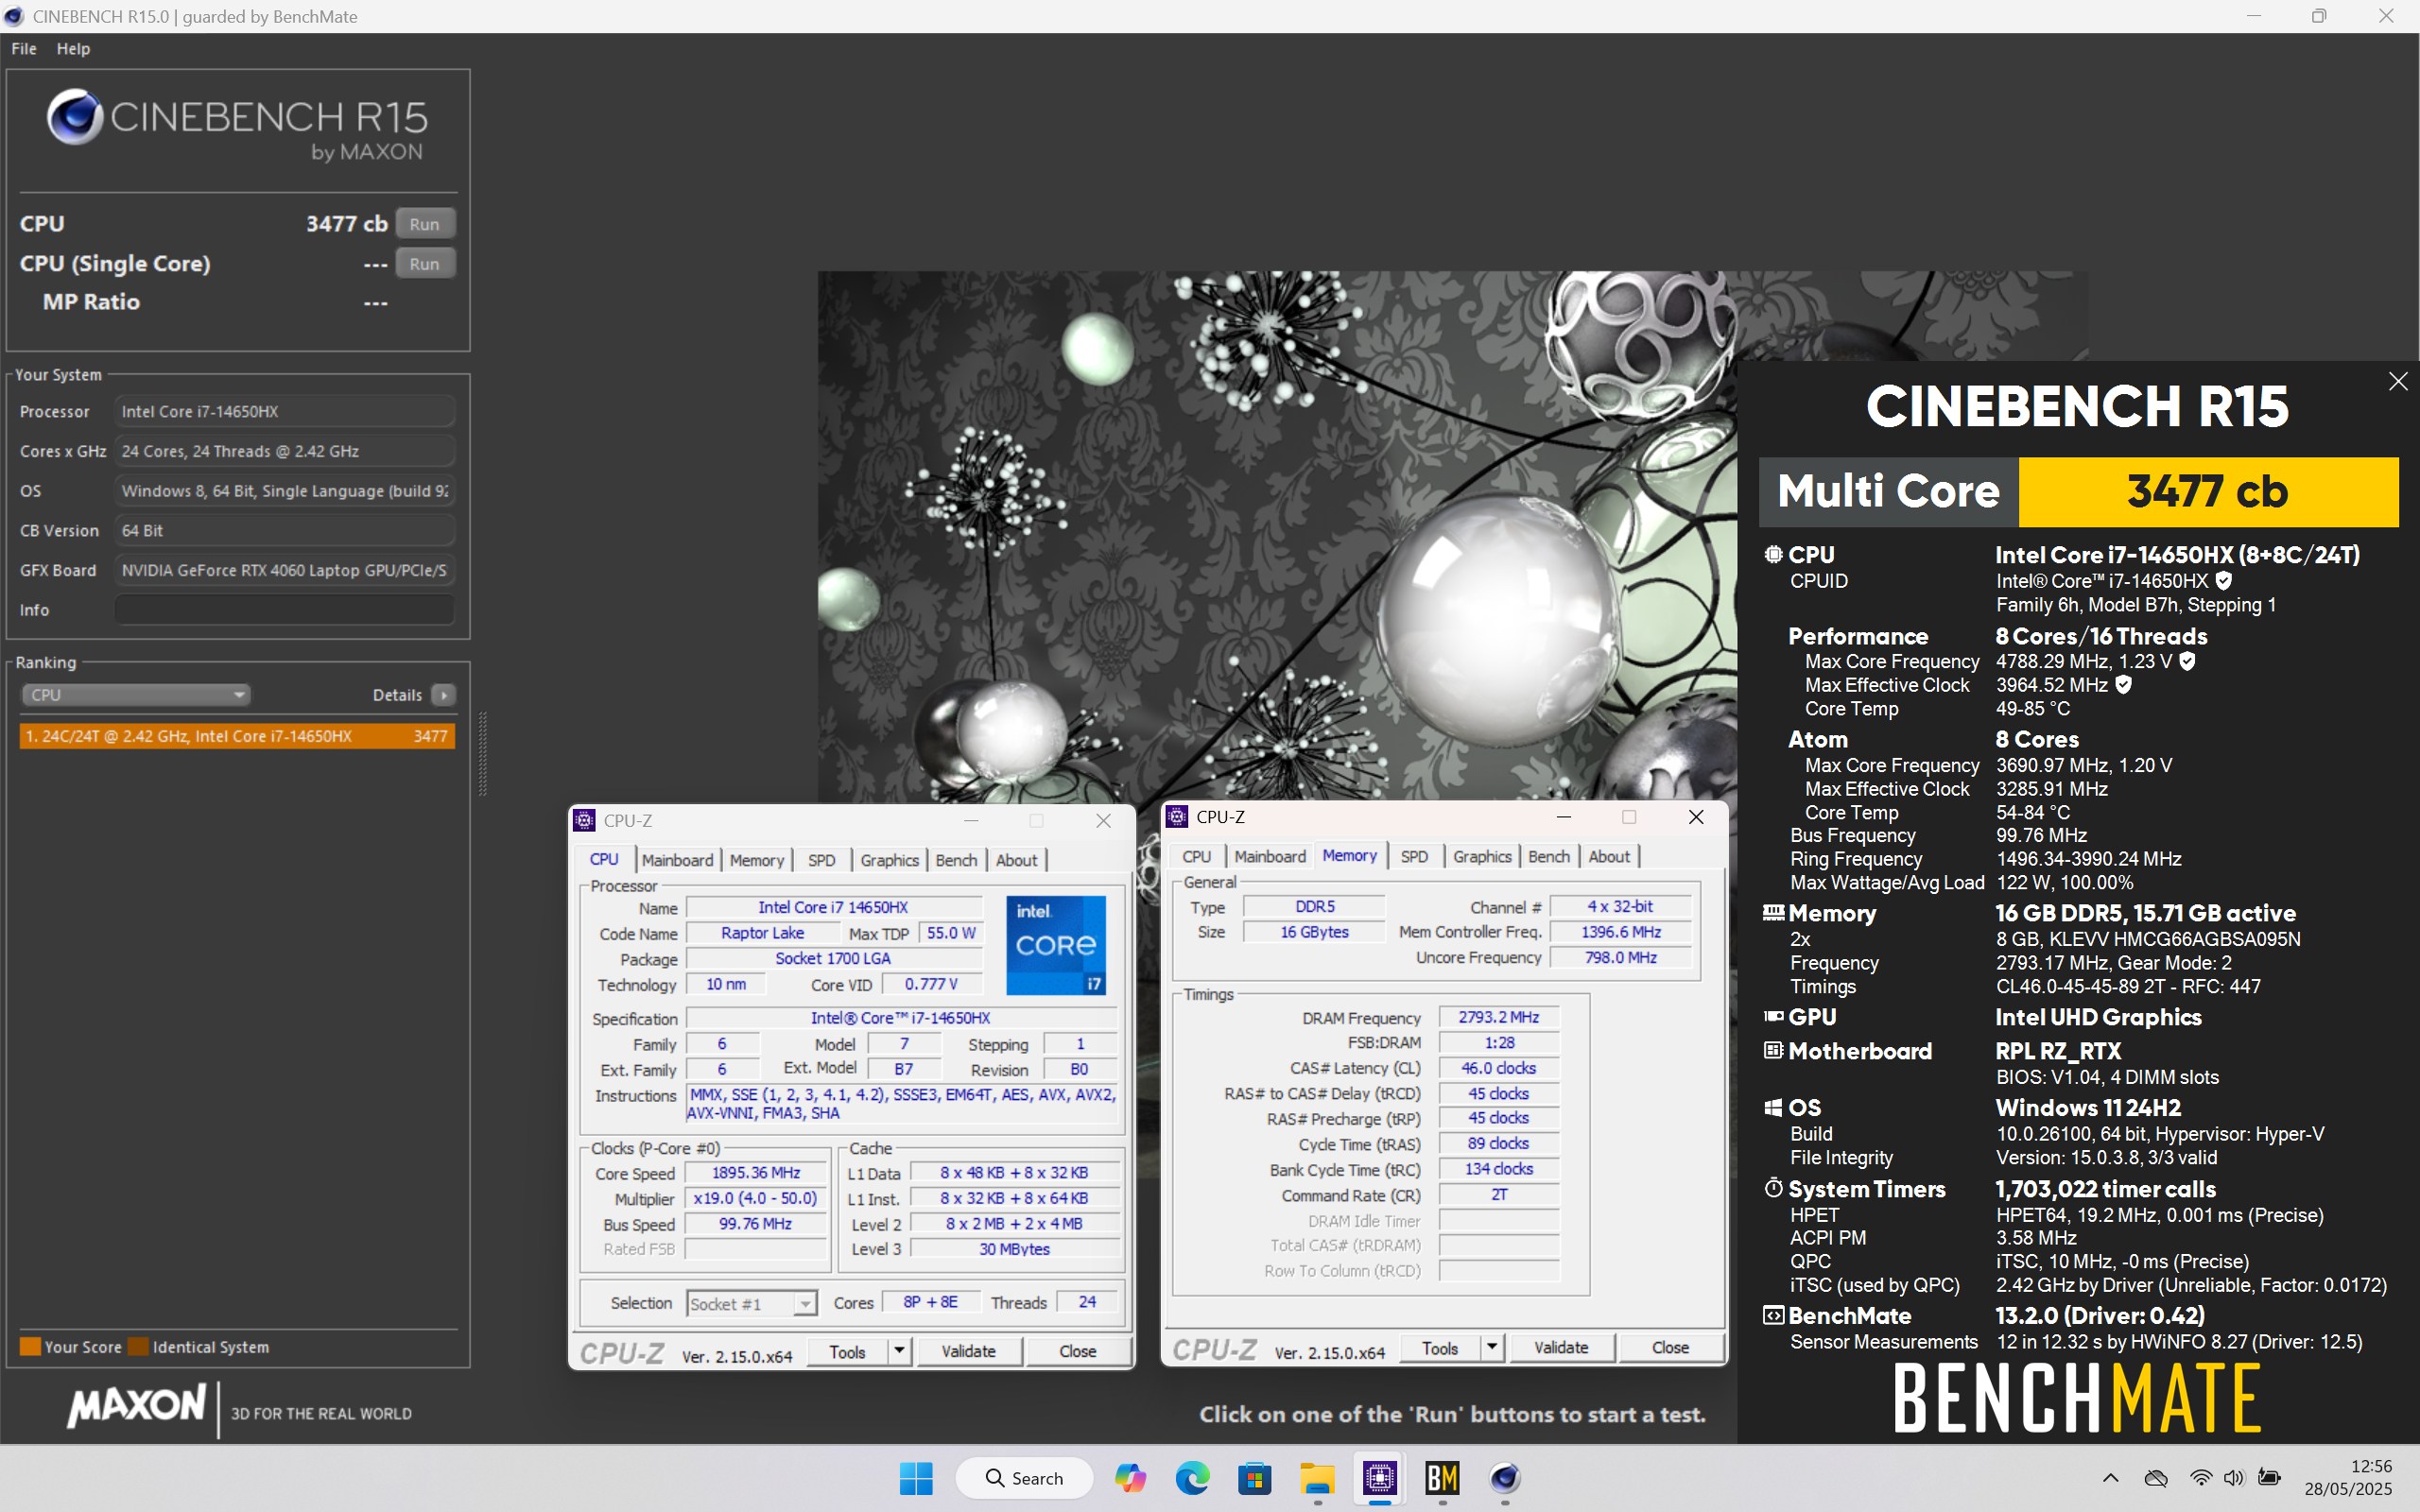
Task: Click the MAXON logo at bottom
Action: click(x=136, y=1406)
